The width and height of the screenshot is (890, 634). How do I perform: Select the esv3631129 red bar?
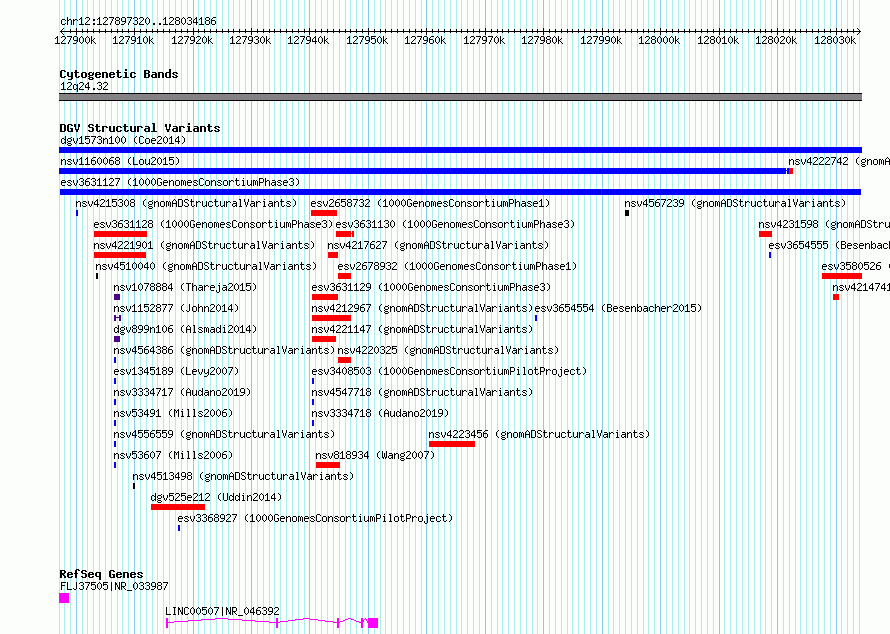(325, 297)
